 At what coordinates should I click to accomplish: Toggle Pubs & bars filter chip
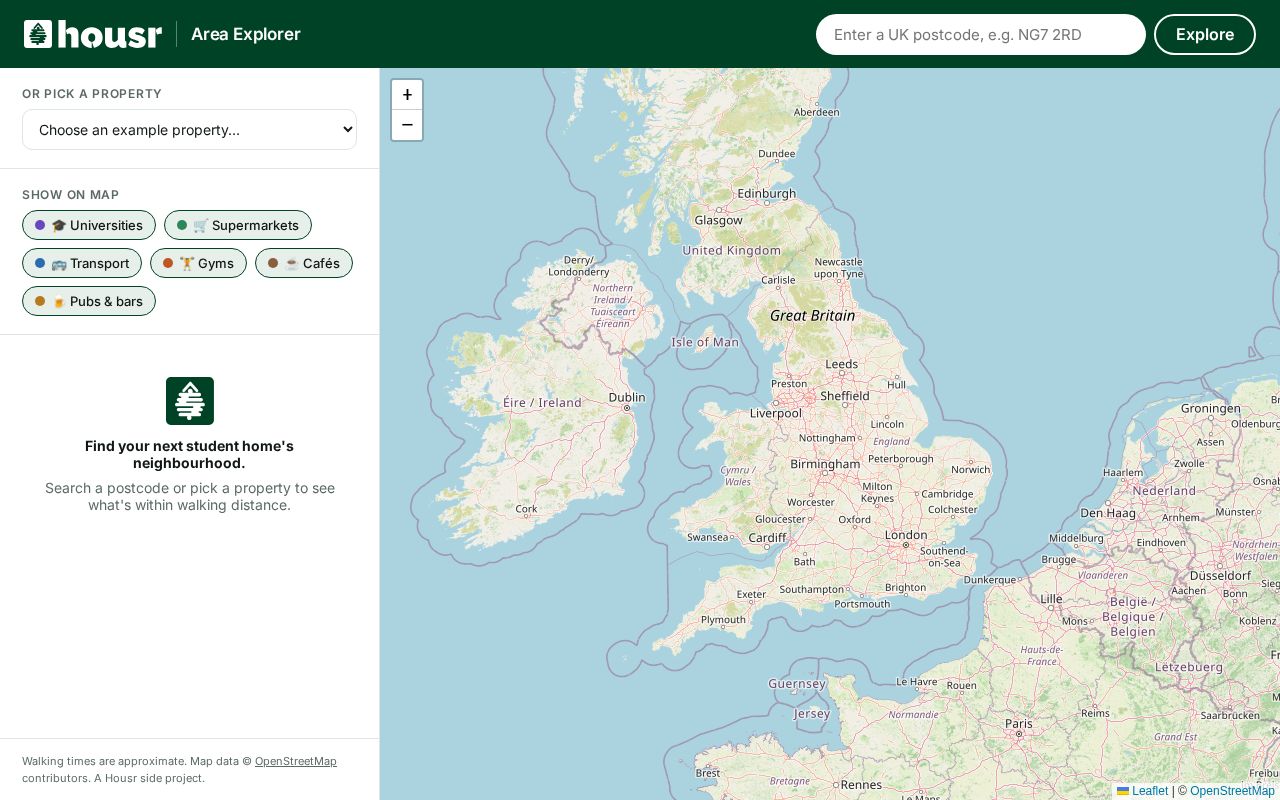pos(89,301)
